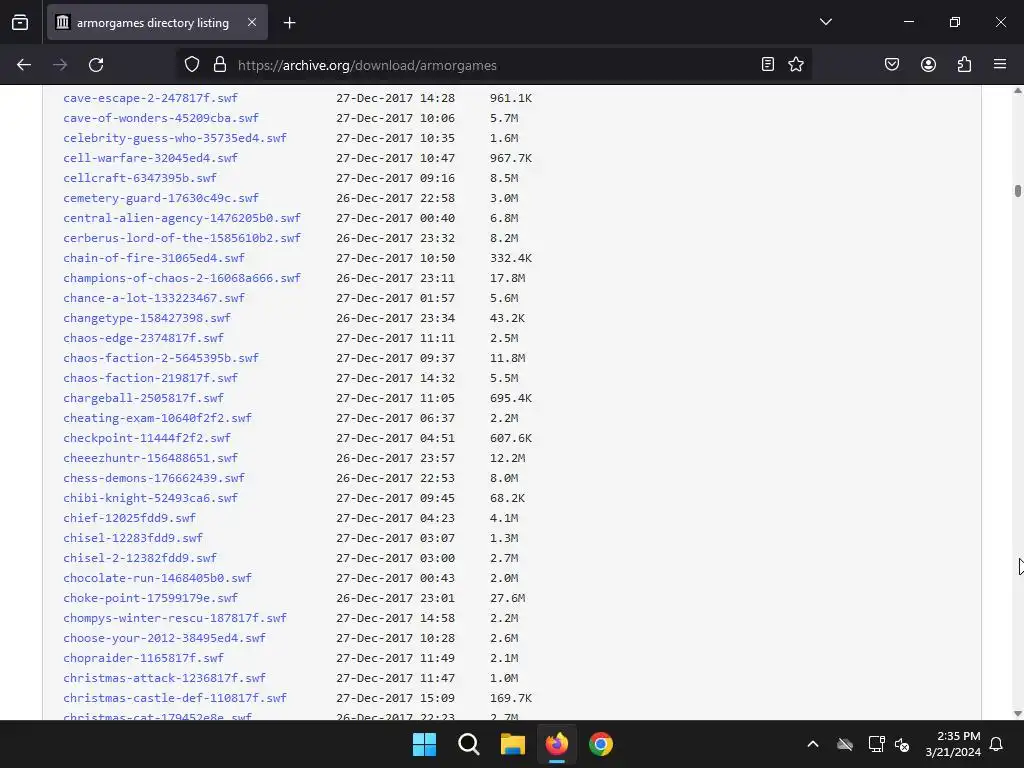Open choke-point-17599179e.swf link
Screen dimensions: 1024x768
tap(150, 598)
